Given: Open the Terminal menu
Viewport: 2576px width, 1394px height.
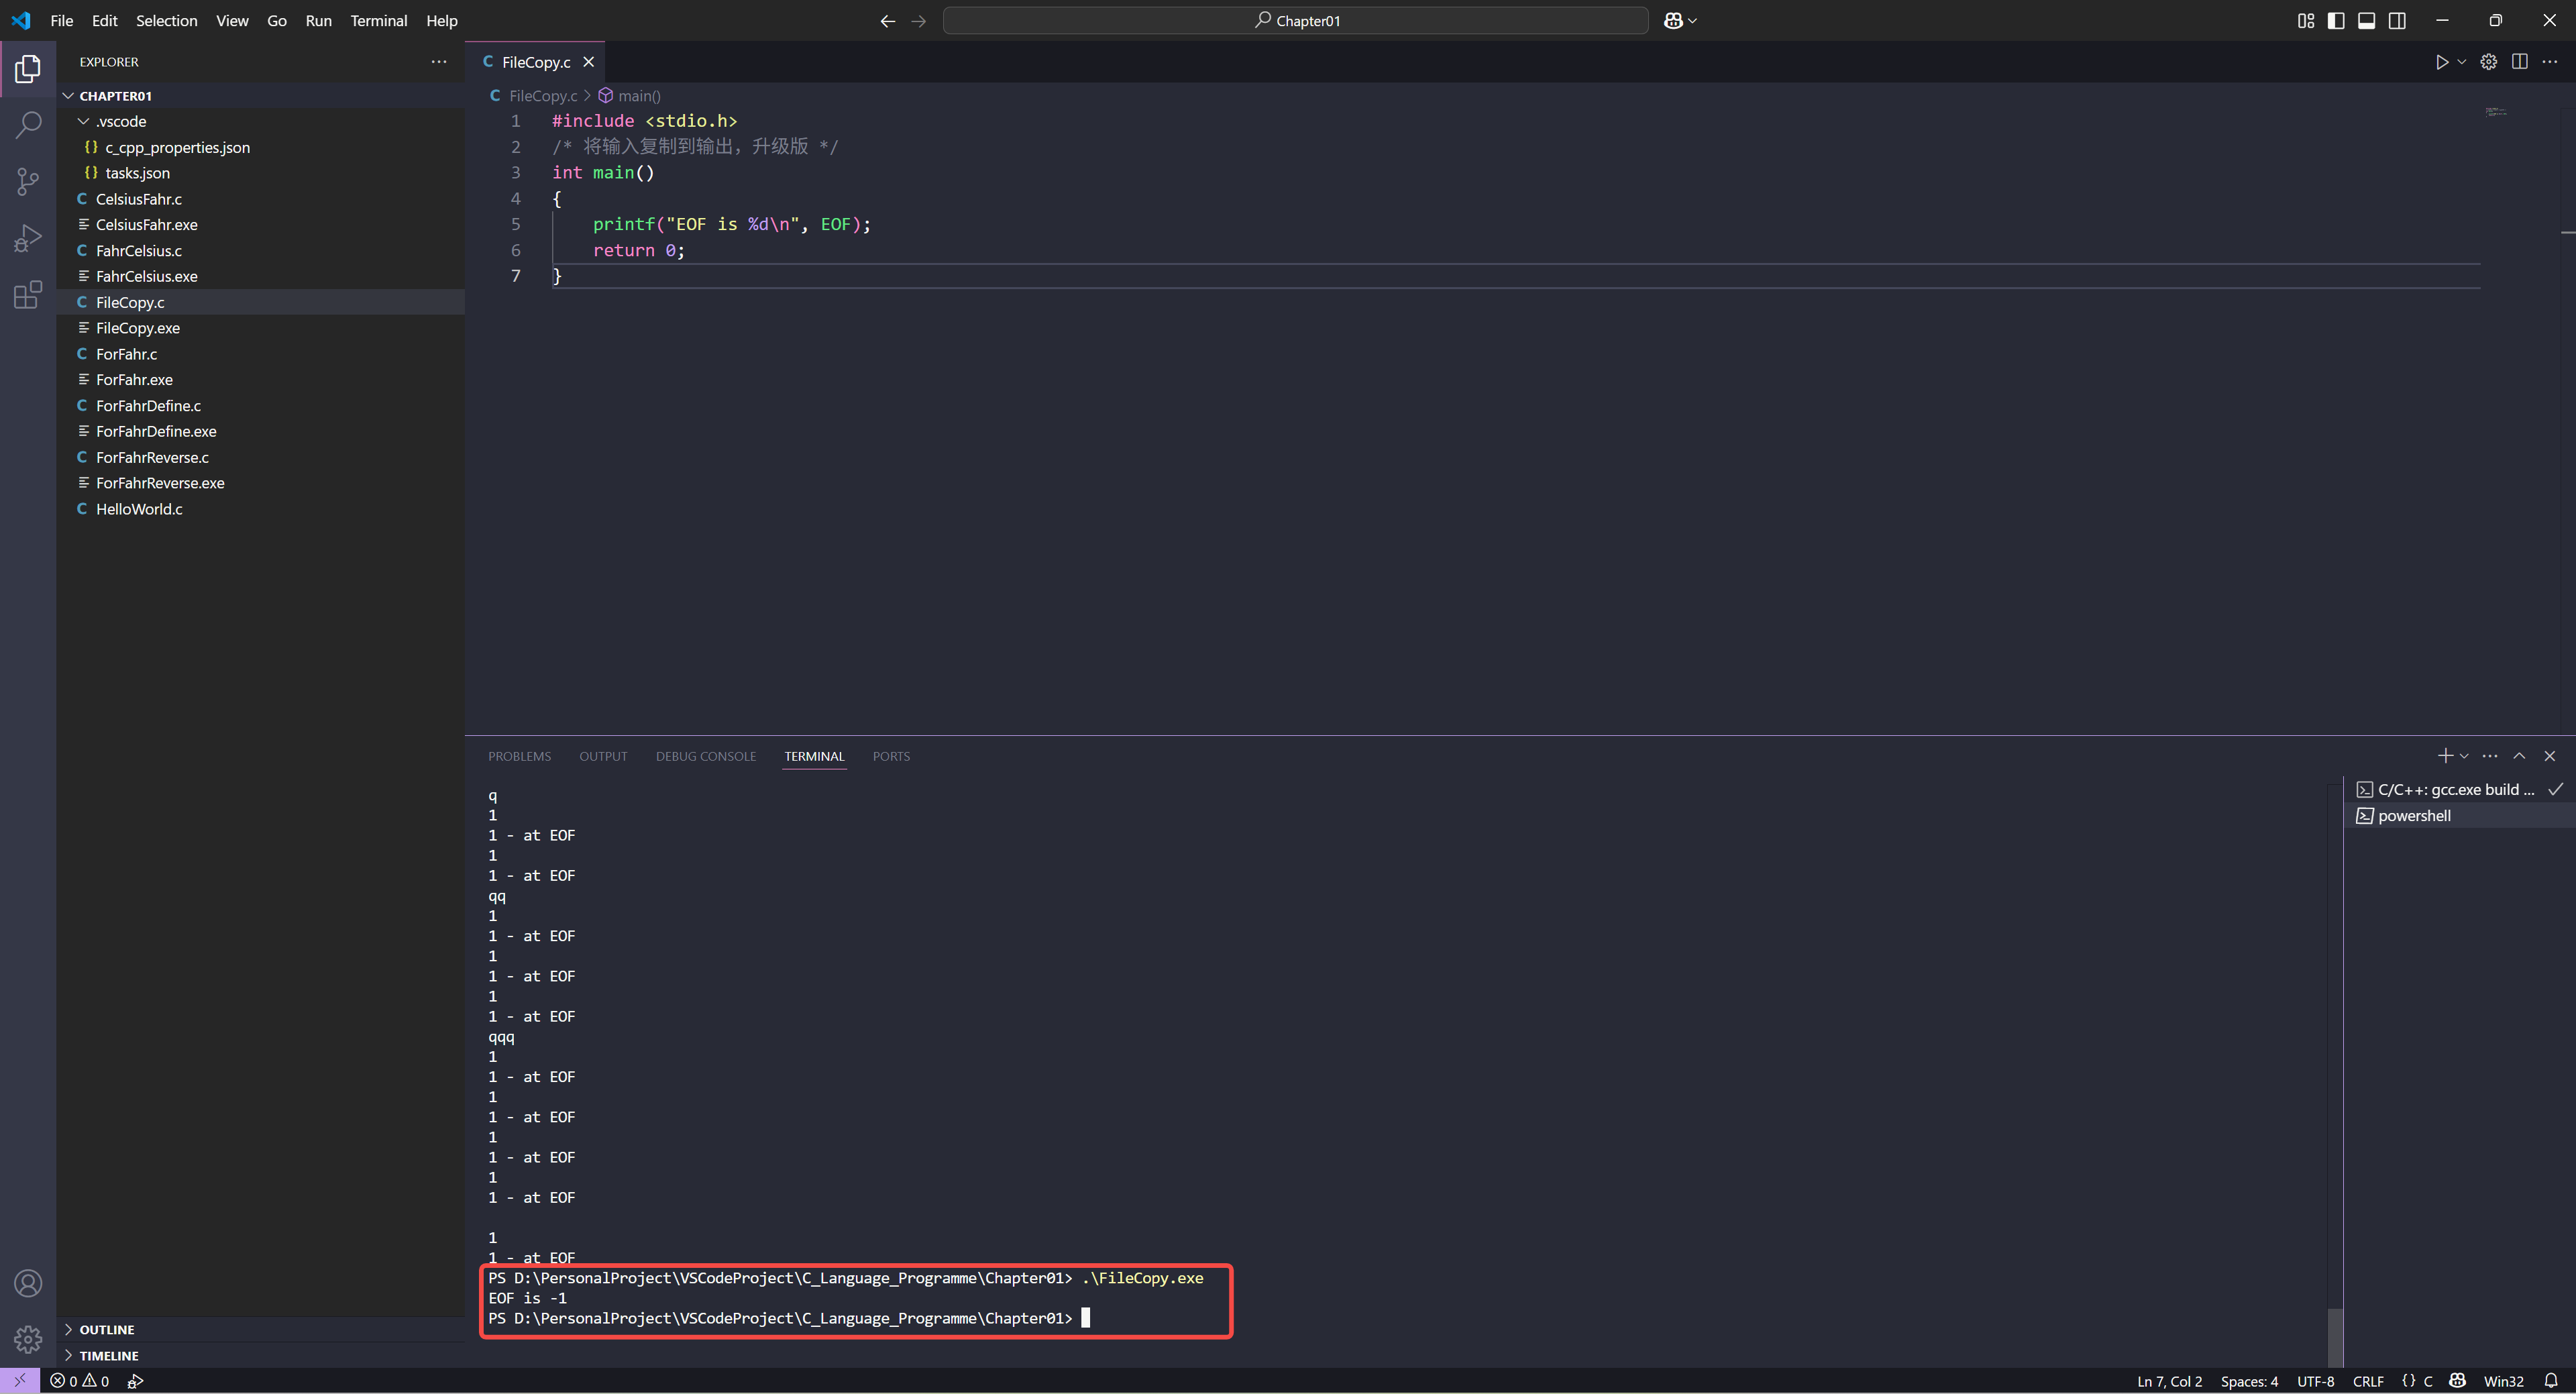Looking at the screenshot, I should [378, 21].
